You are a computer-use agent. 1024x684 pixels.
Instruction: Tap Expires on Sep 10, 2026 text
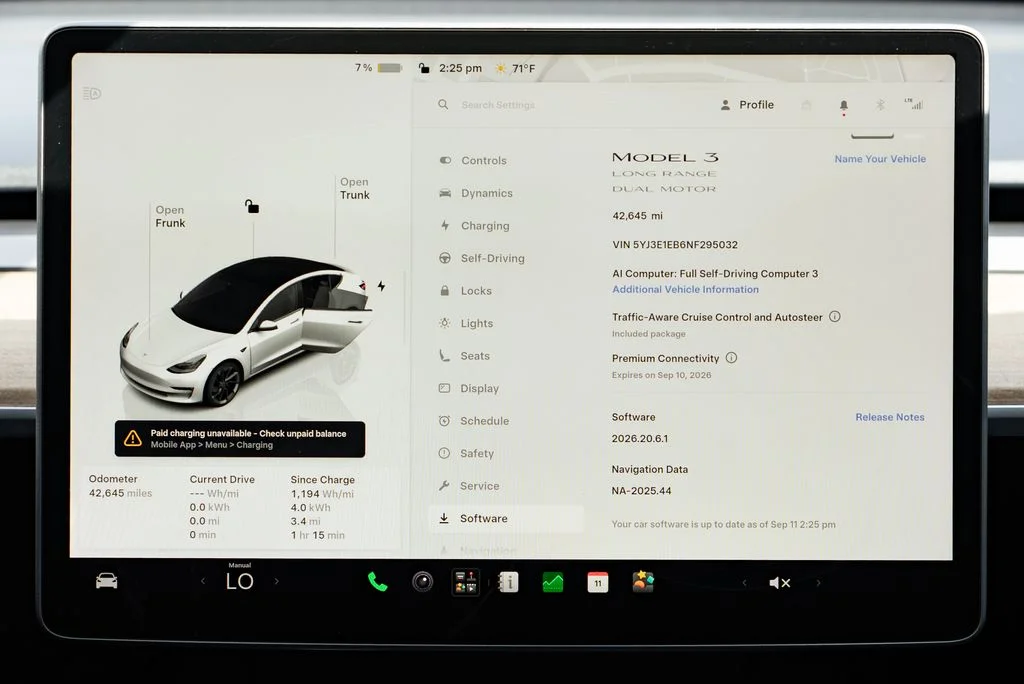click(x=662, y=375)
